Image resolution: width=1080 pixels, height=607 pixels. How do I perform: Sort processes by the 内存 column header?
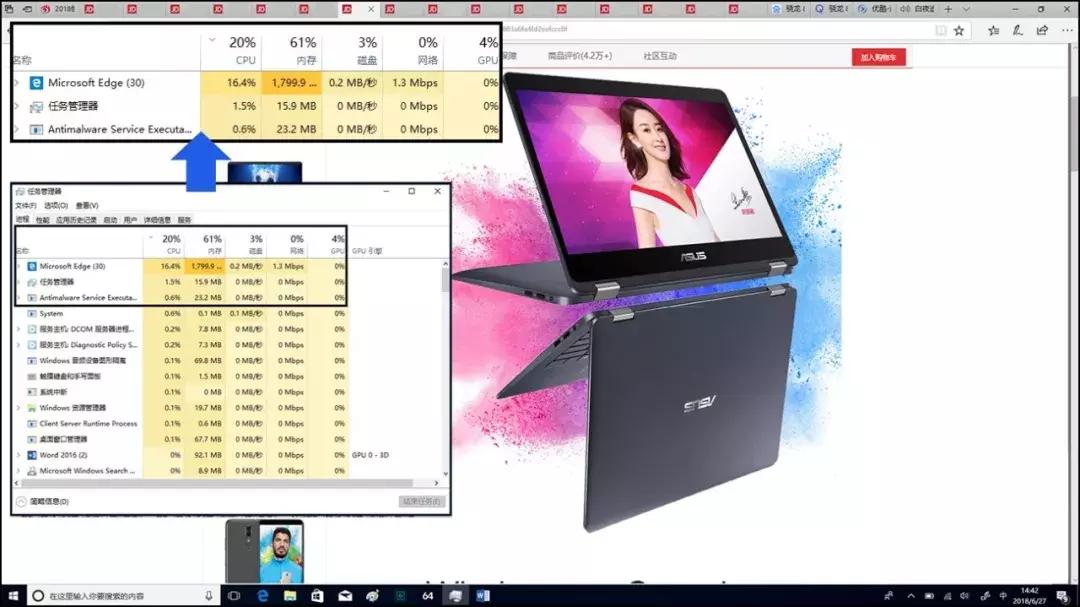[x=205, y=244]
